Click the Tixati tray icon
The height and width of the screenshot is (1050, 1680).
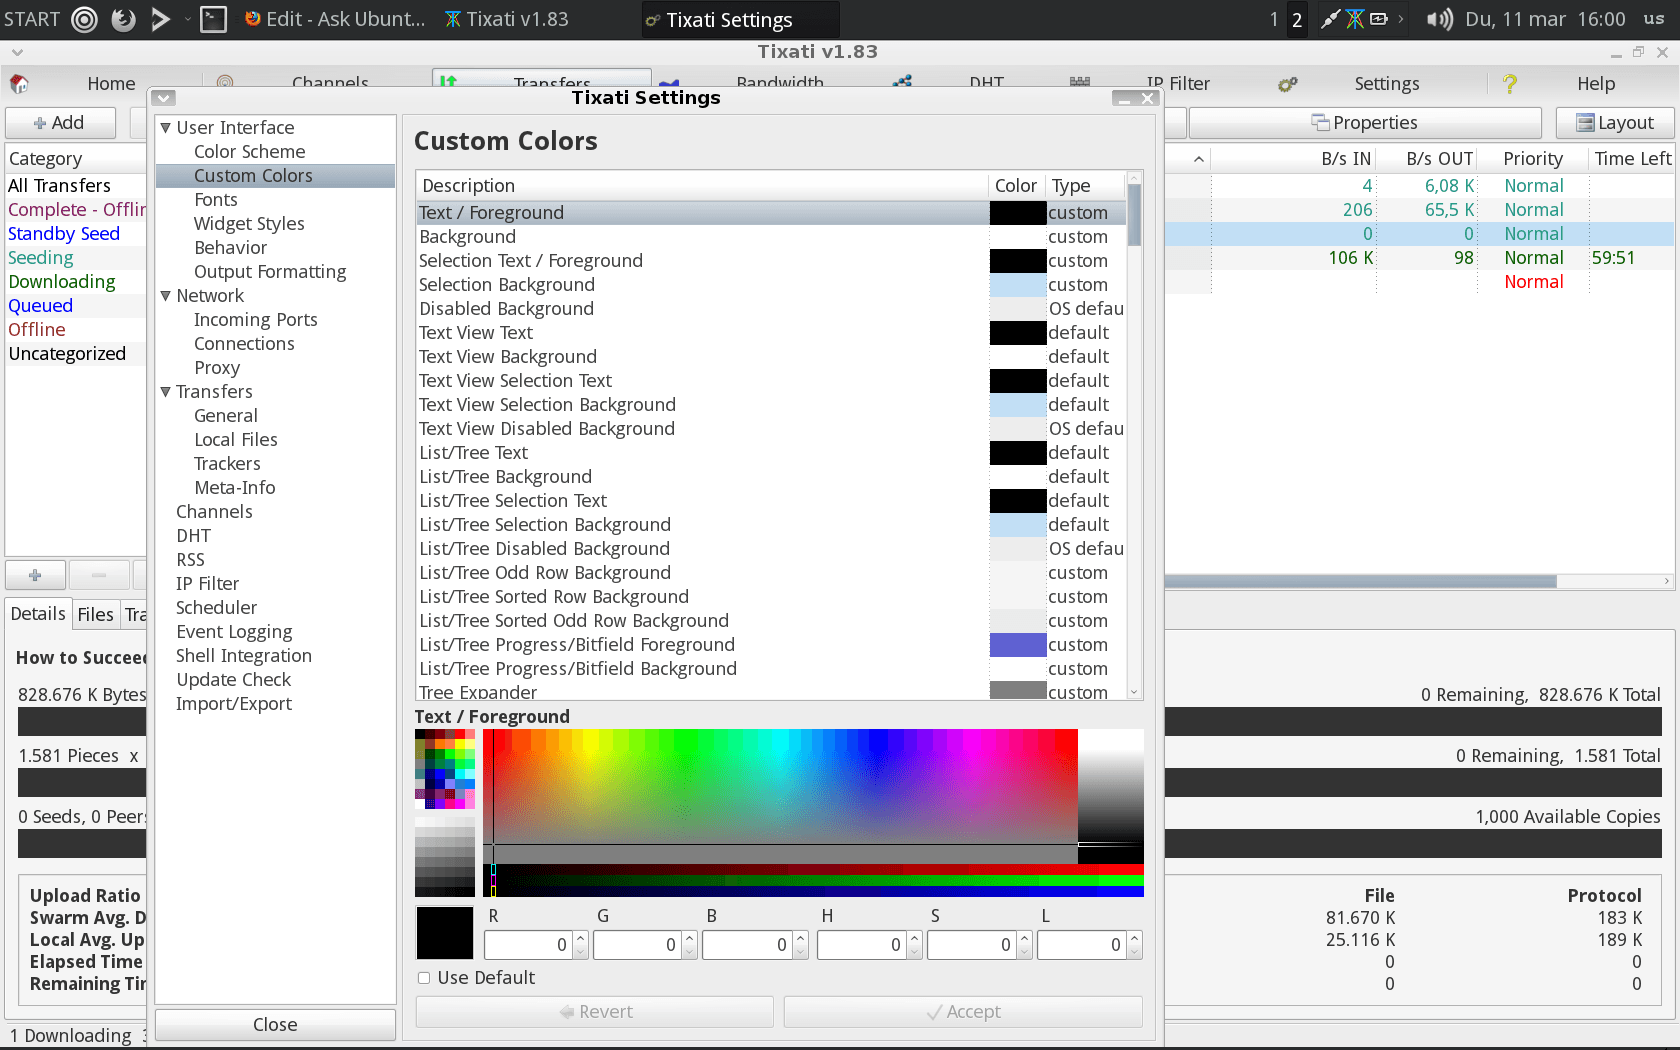coord(1355,19)
